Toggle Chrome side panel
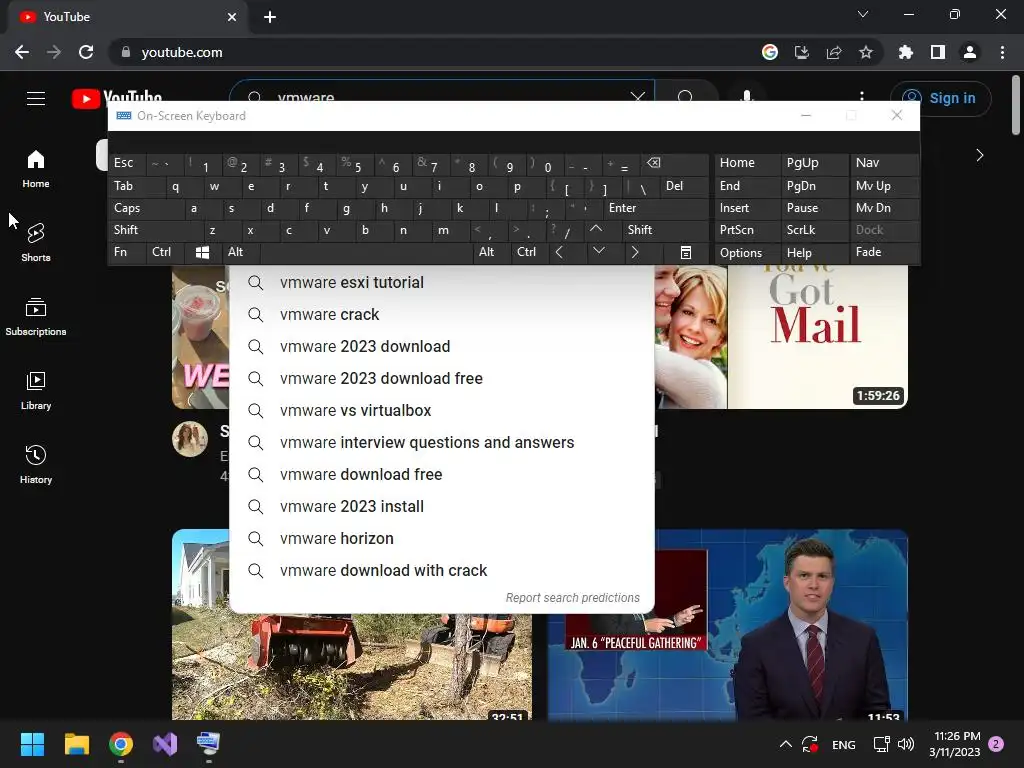The width and height of the screenshot is (1024, 768). point(938,52)
